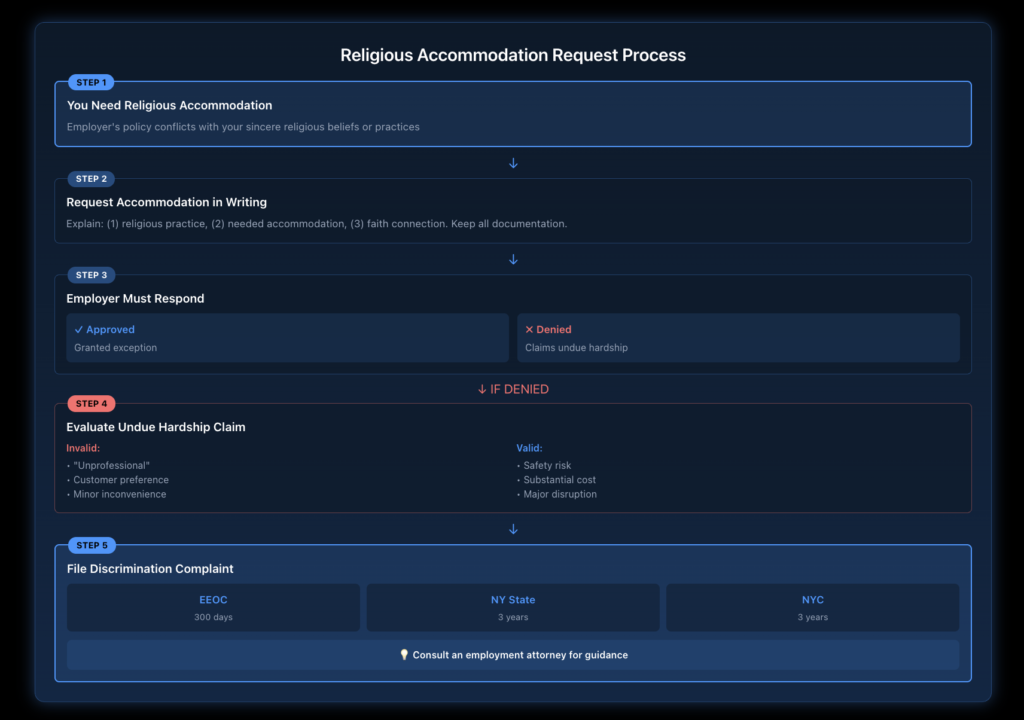Screen dimensions: 1024x720
Task: Select the File Discrimination Complaint panel
Action: coord(150,568)
